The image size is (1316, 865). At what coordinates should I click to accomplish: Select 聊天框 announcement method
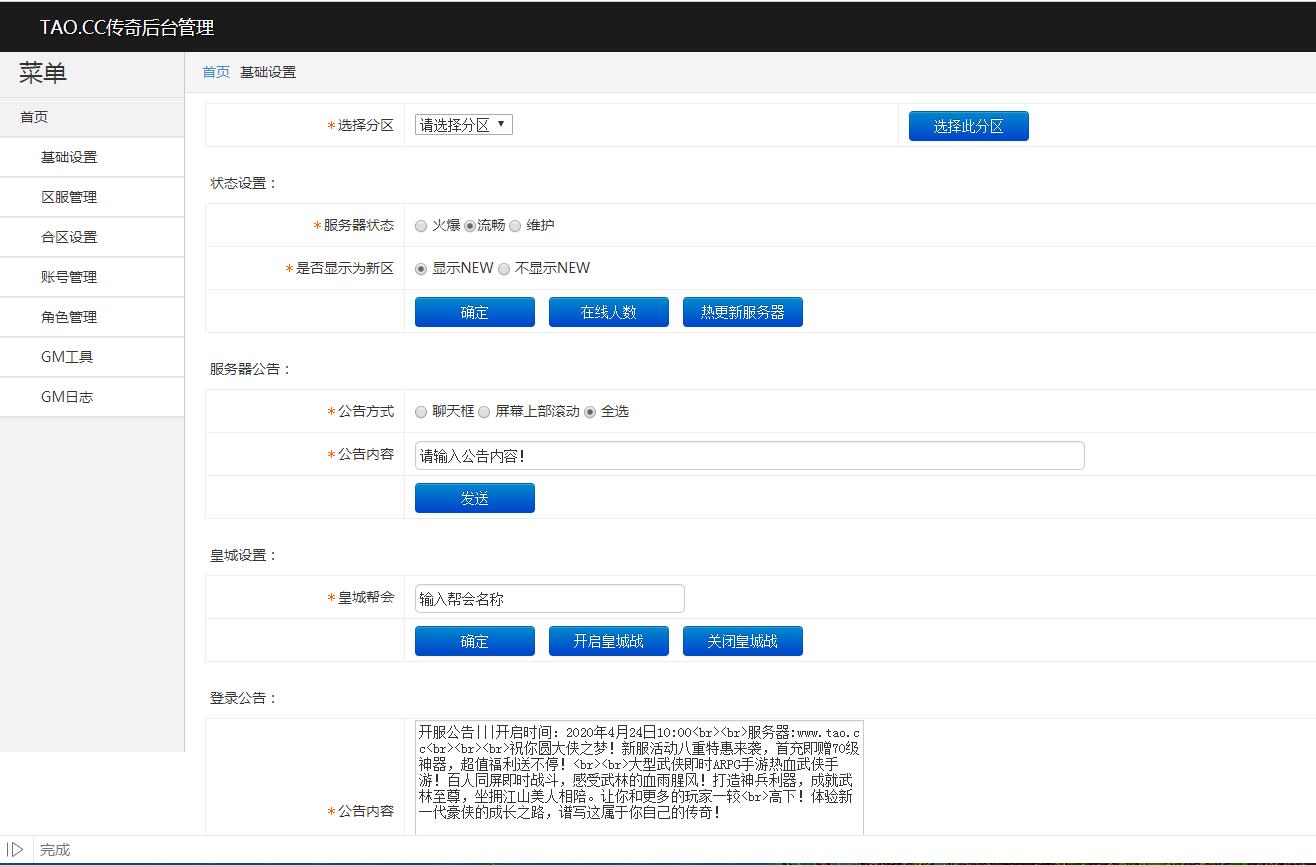pos(421,412)
